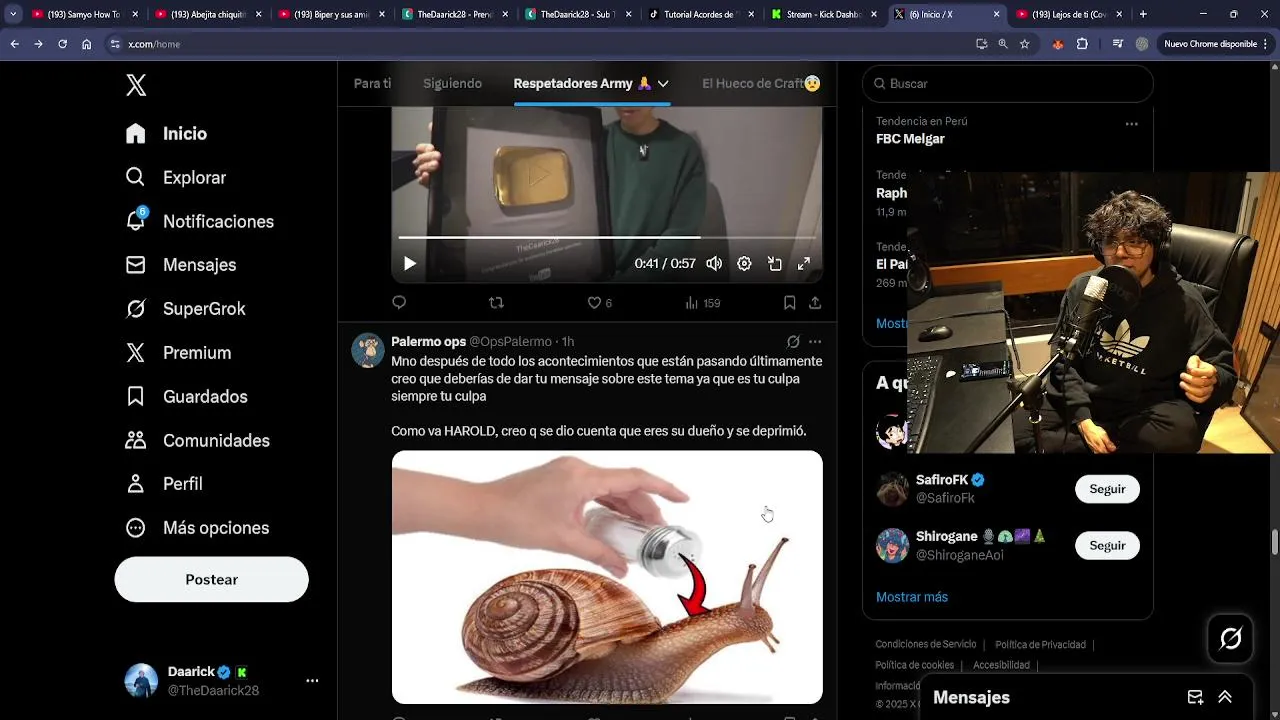Open Inicio in the sidebar
Screen dimensions: 1280x720
pos(166,134)
